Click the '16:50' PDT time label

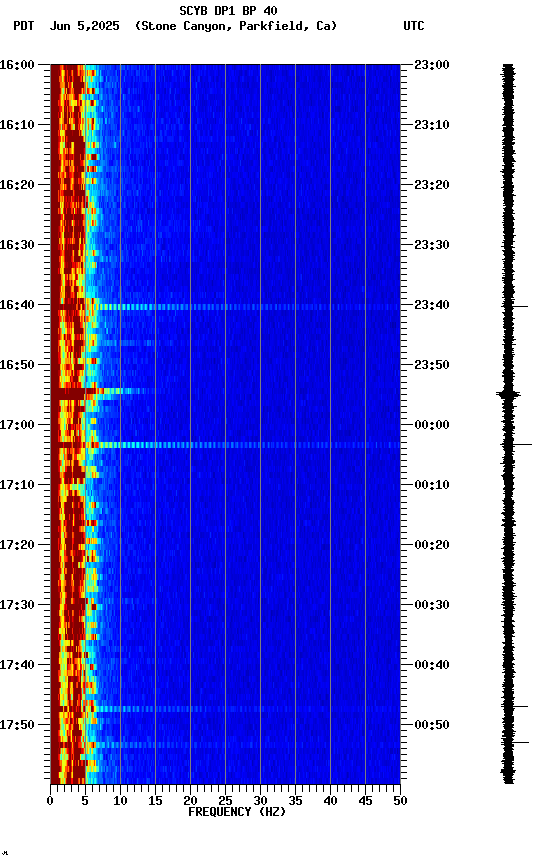tap(17, 365)
